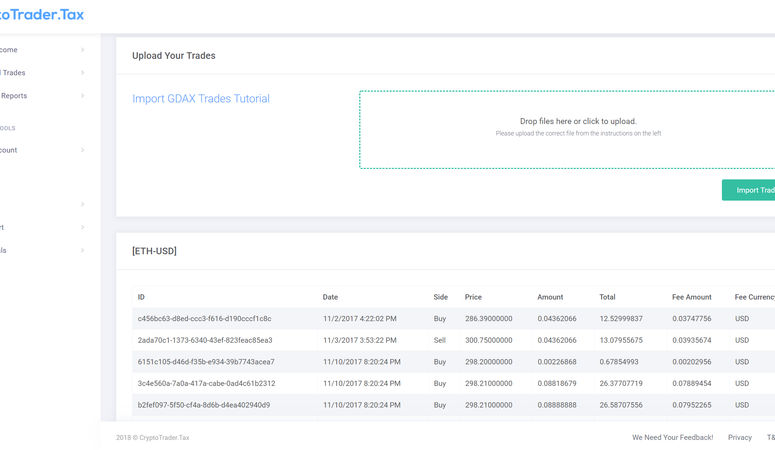
Task: Click the amount in the 2ada70c1 row
Action: click(x=557, y=340)
